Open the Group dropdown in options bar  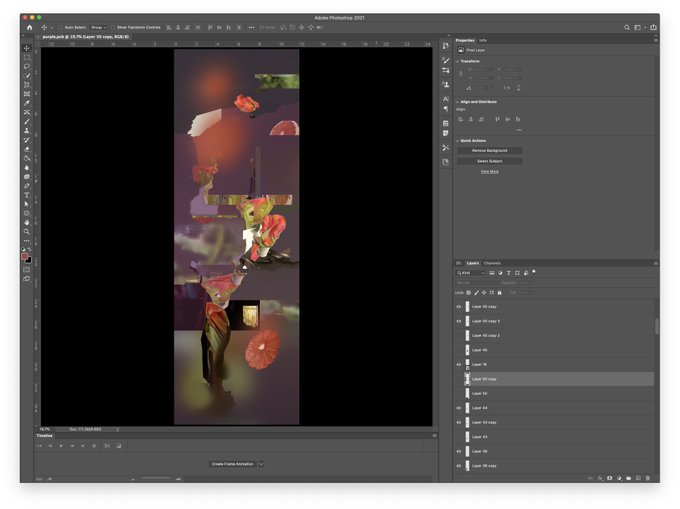point(98,27)
